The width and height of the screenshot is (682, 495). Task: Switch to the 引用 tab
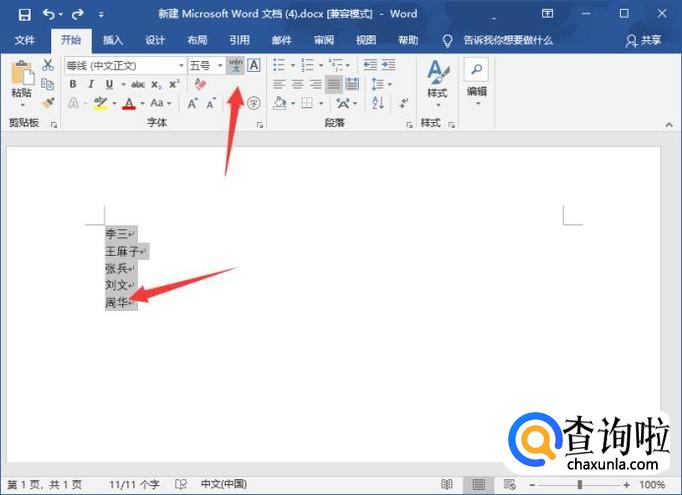coord(239,40)
